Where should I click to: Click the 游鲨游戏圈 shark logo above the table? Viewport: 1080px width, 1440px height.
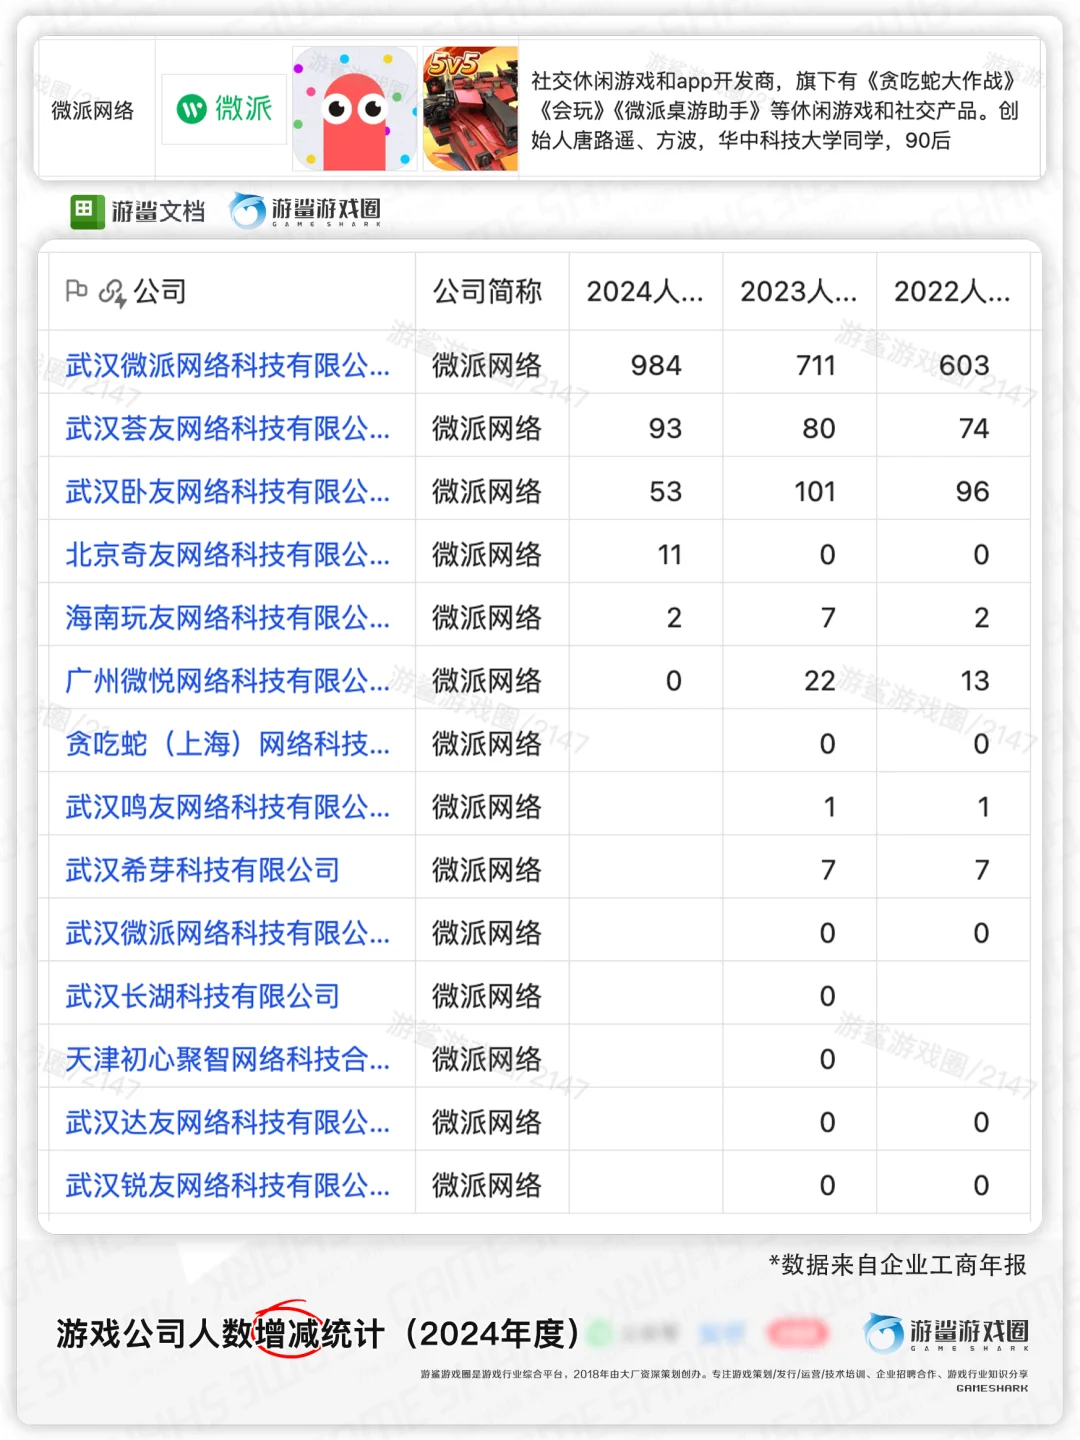pos(305,210)
